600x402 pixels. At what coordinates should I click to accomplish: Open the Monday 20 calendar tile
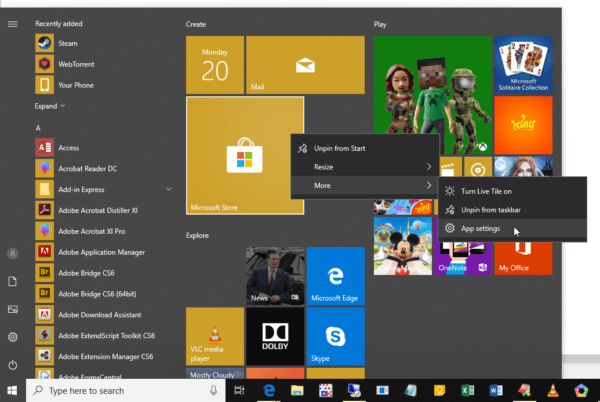pos(215,65)
